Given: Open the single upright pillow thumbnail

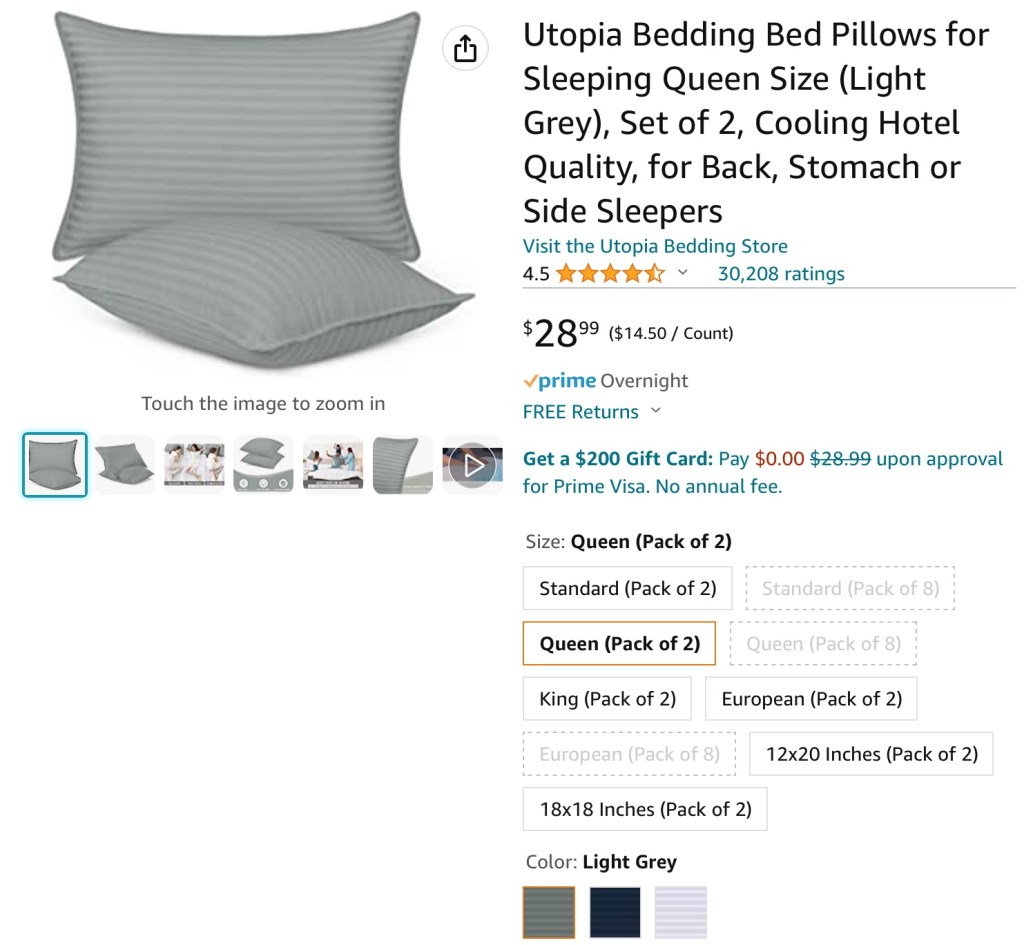Looking at the screenshot, I should [x=403, y=465].
